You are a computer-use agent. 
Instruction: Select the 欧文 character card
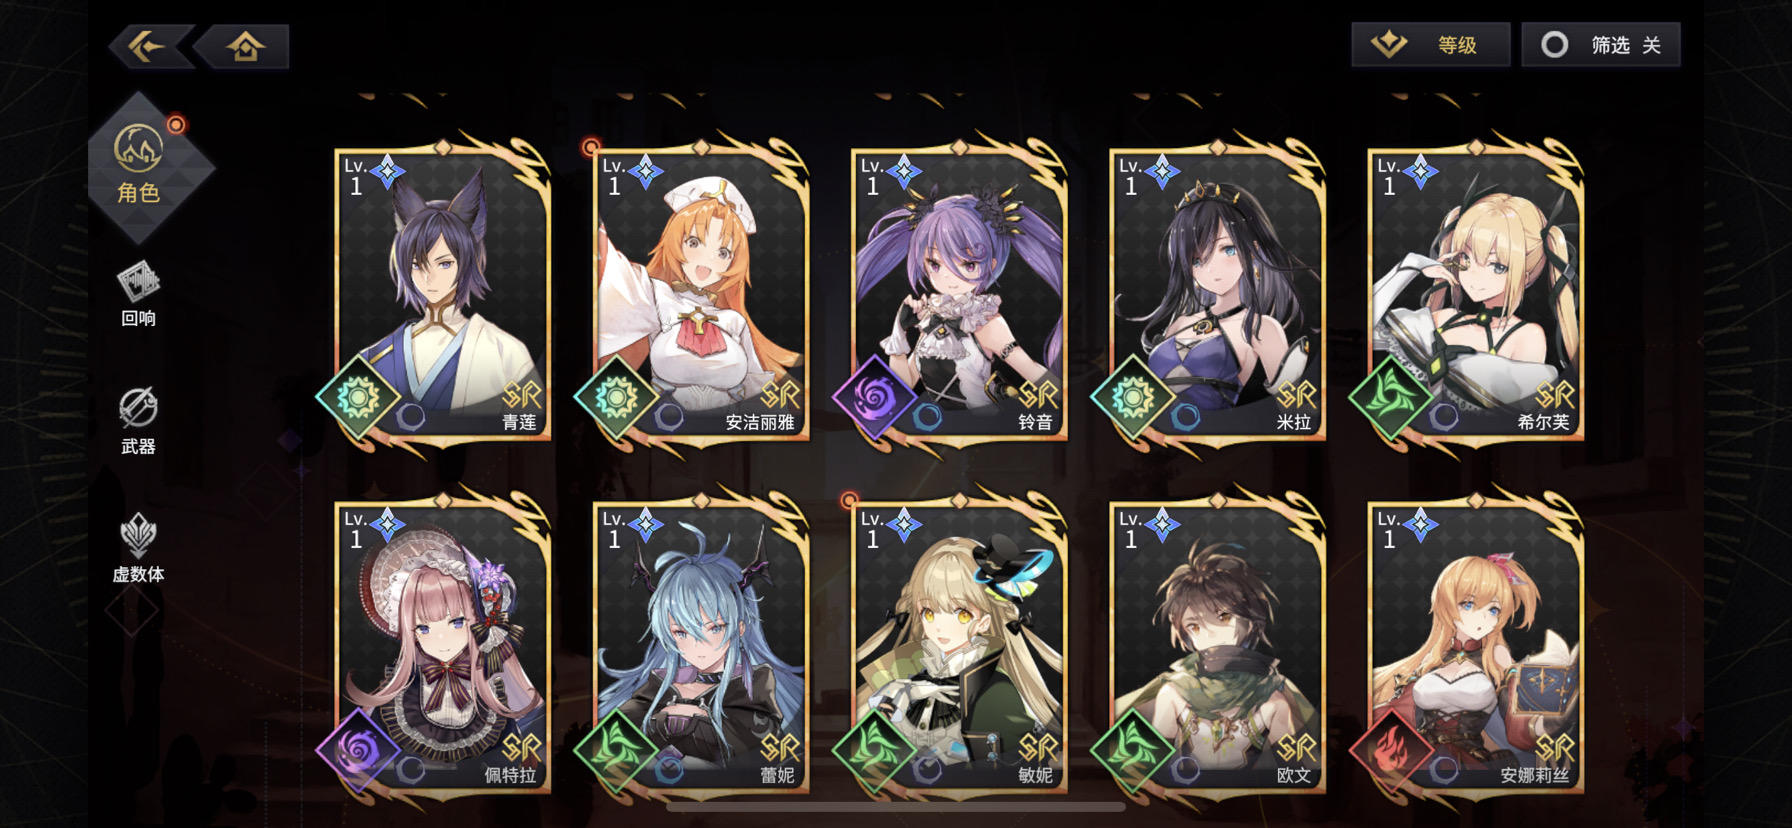point(1217,647)
